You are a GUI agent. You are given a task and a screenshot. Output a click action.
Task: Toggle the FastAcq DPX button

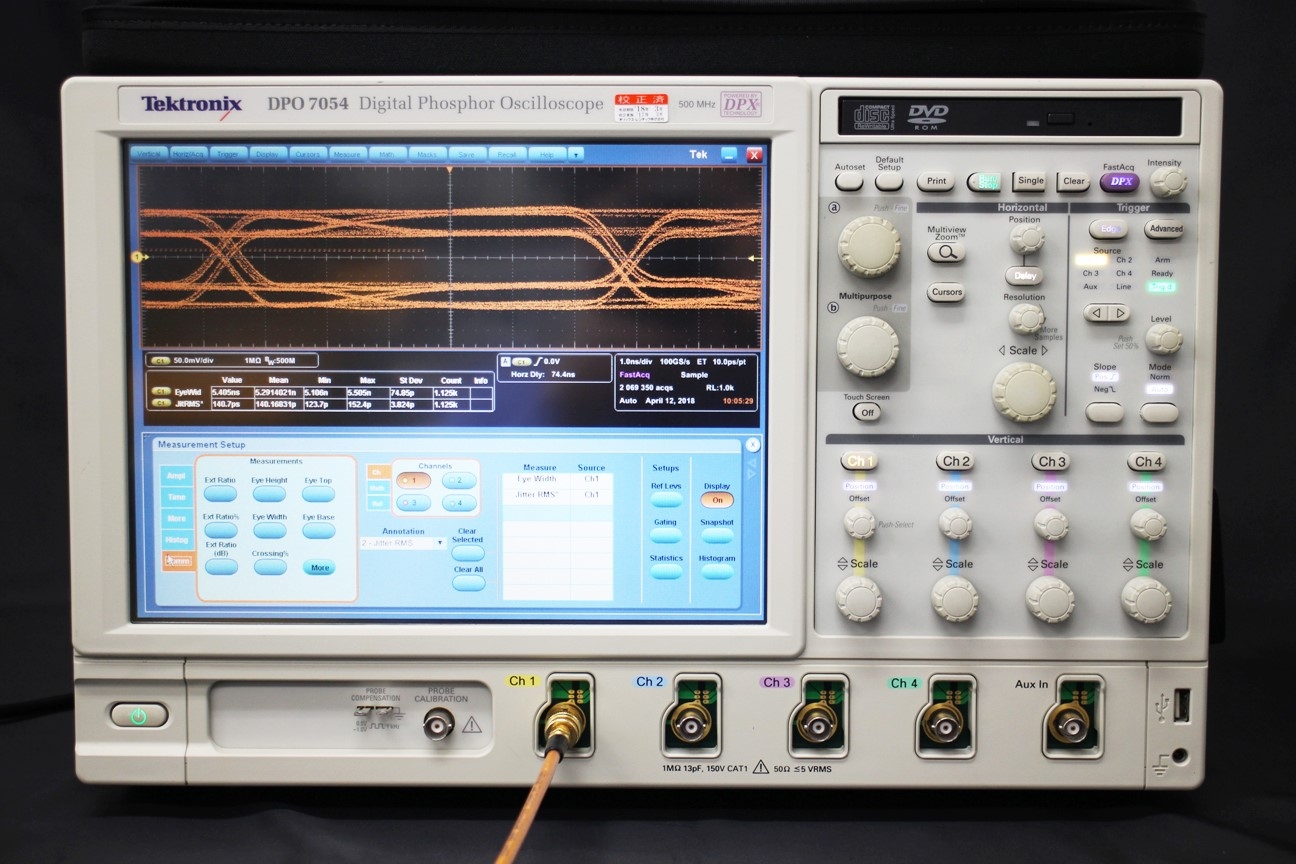pyautogui.click(x=1120, y=182)
